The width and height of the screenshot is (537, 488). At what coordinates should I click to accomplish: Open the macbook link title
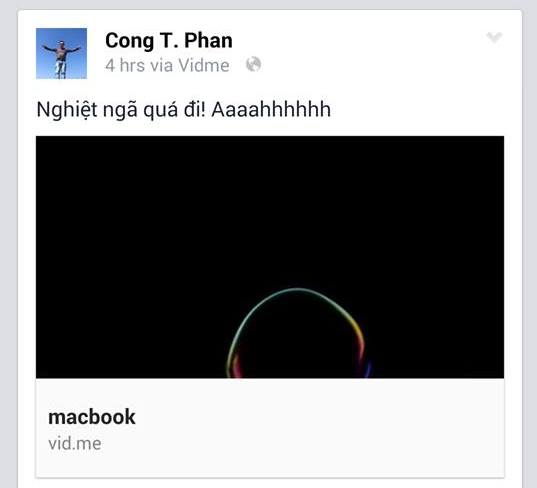(x=92, y=417)
